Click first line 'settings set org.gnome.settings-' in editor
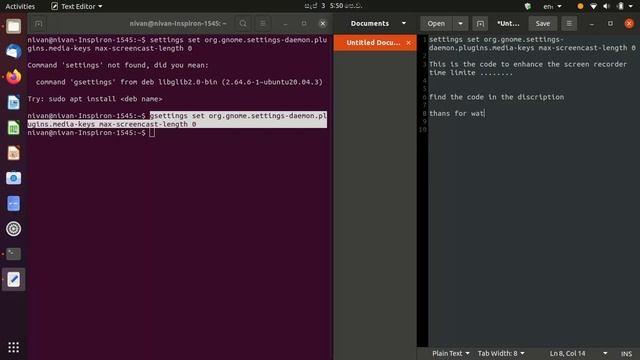Viewport: 640px width, 360px height. coord(496,40)
